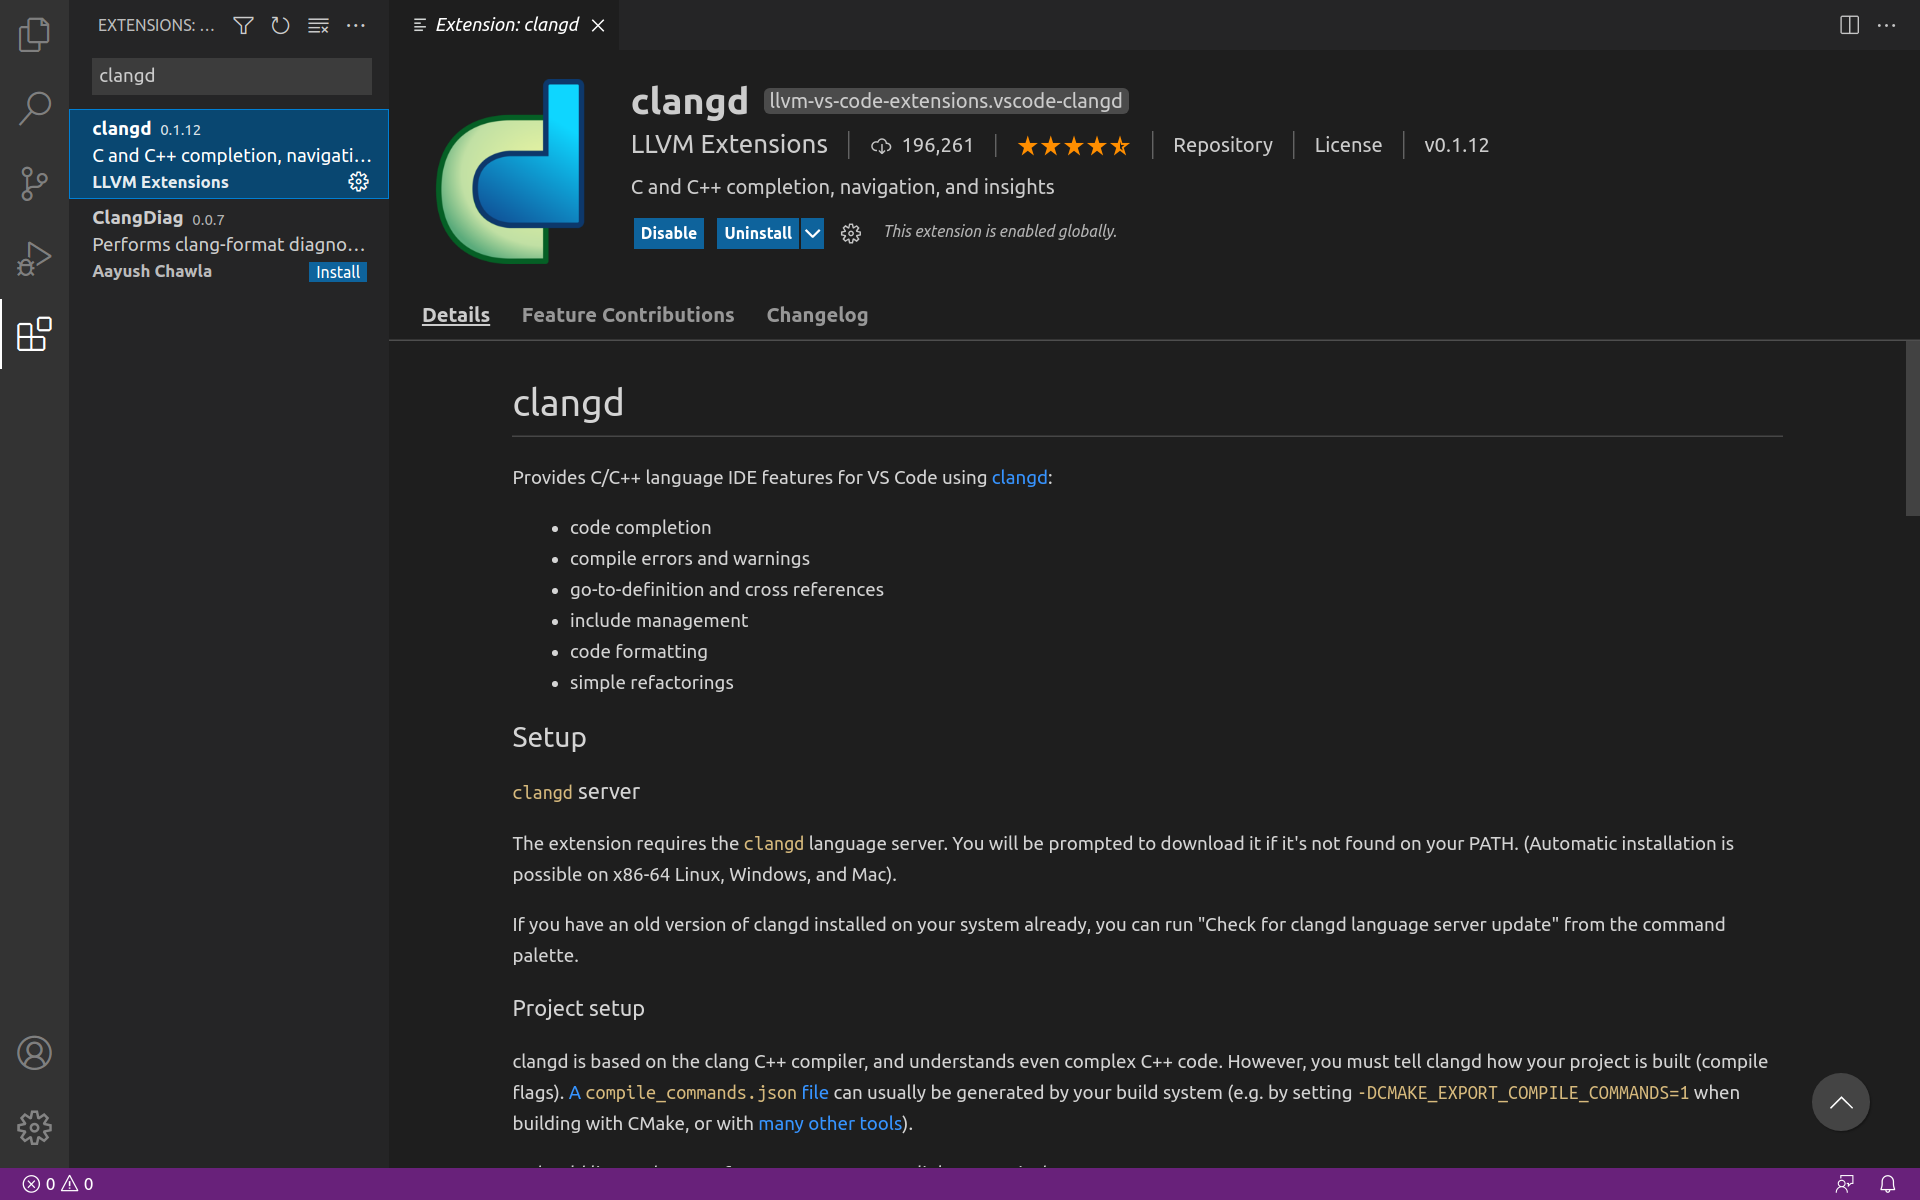Click the 'simple refactorings' bullet
The image size is (1920, 1200).
coord(651,682)
